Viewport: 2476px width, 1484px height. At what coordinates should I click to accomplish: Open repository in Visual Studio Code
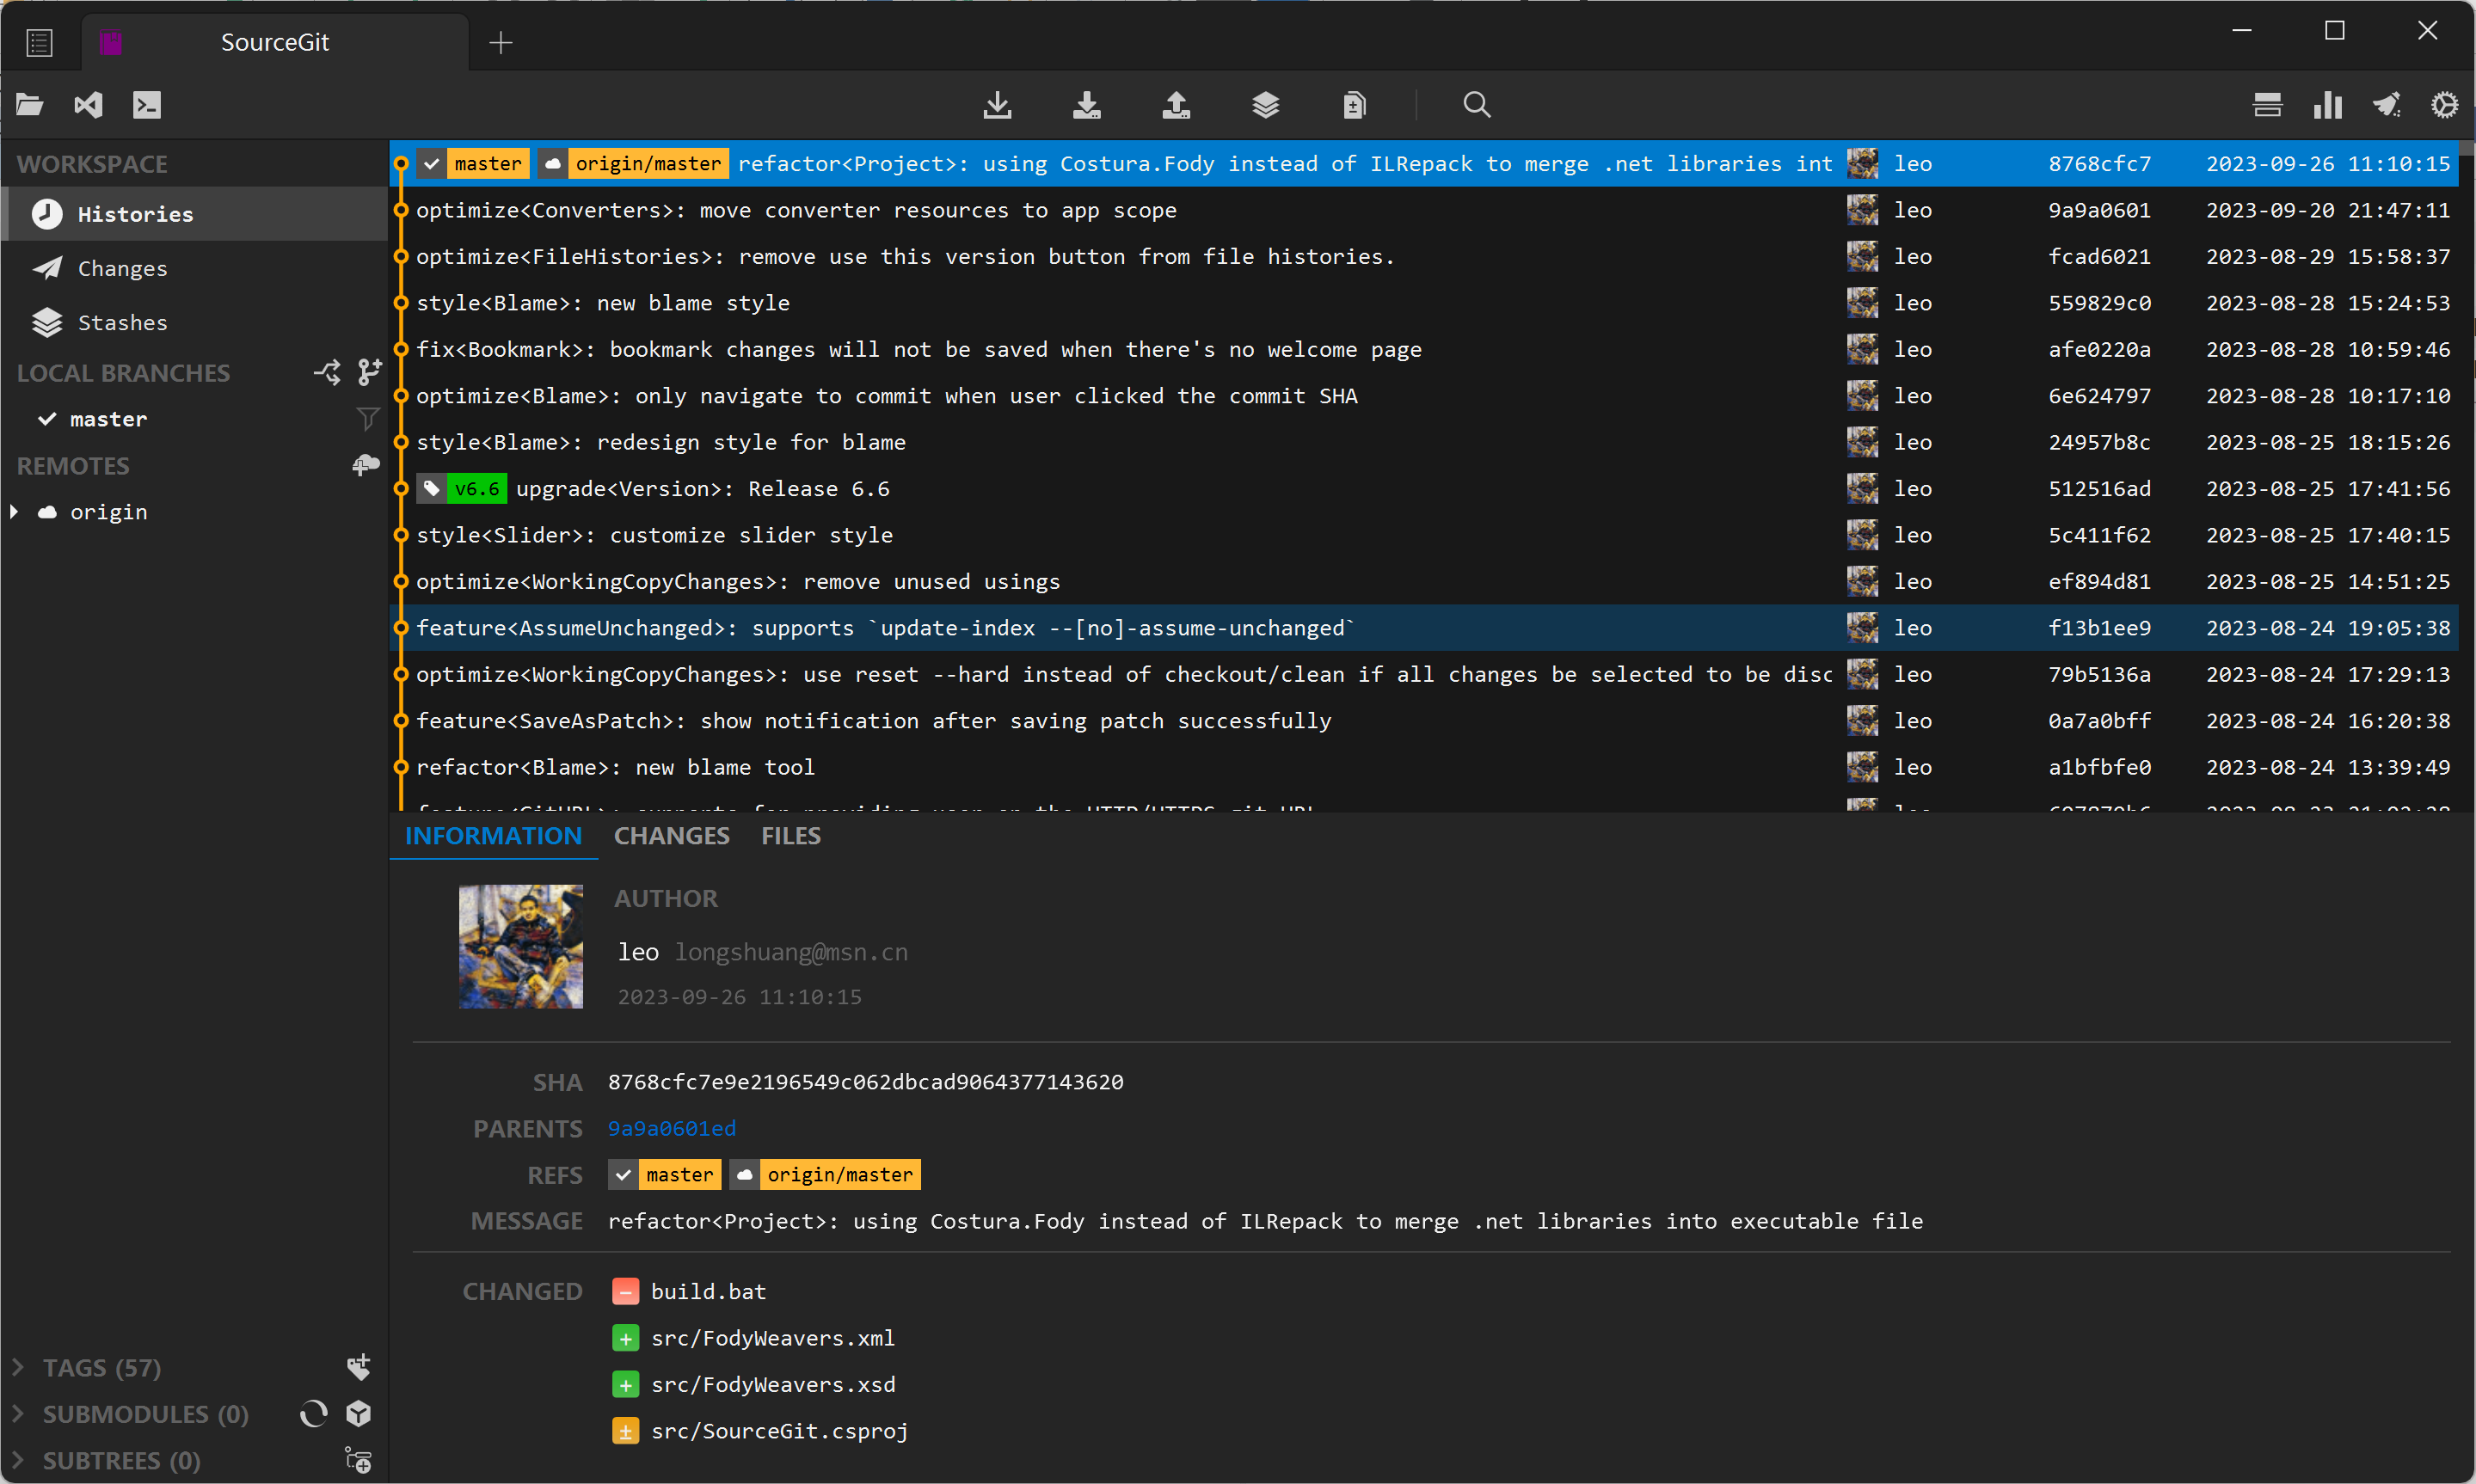88,104
